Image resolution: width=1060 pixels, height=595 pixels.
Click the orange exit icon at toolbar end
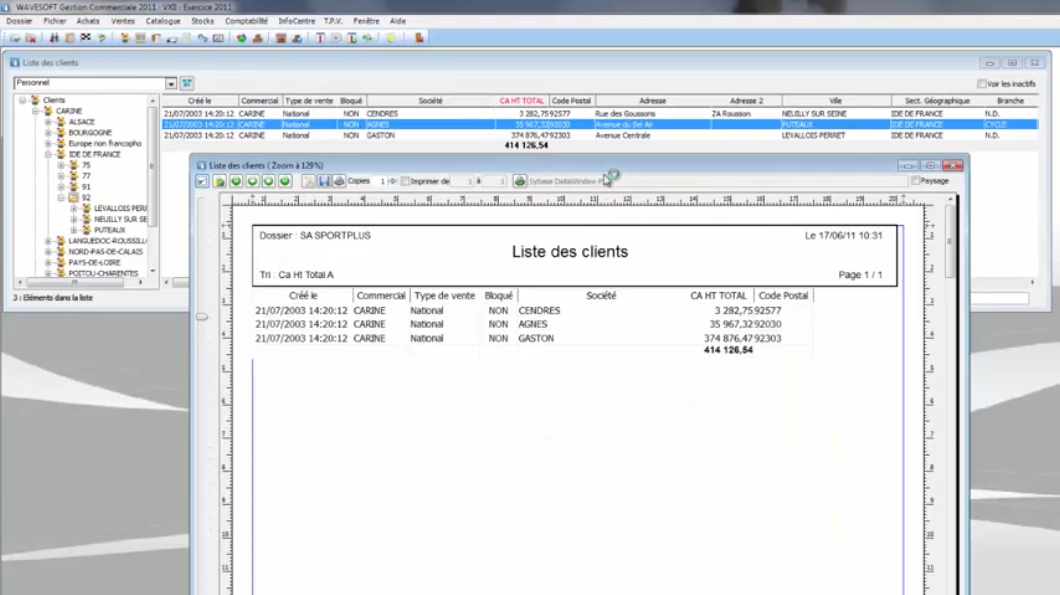coord(419,38)
